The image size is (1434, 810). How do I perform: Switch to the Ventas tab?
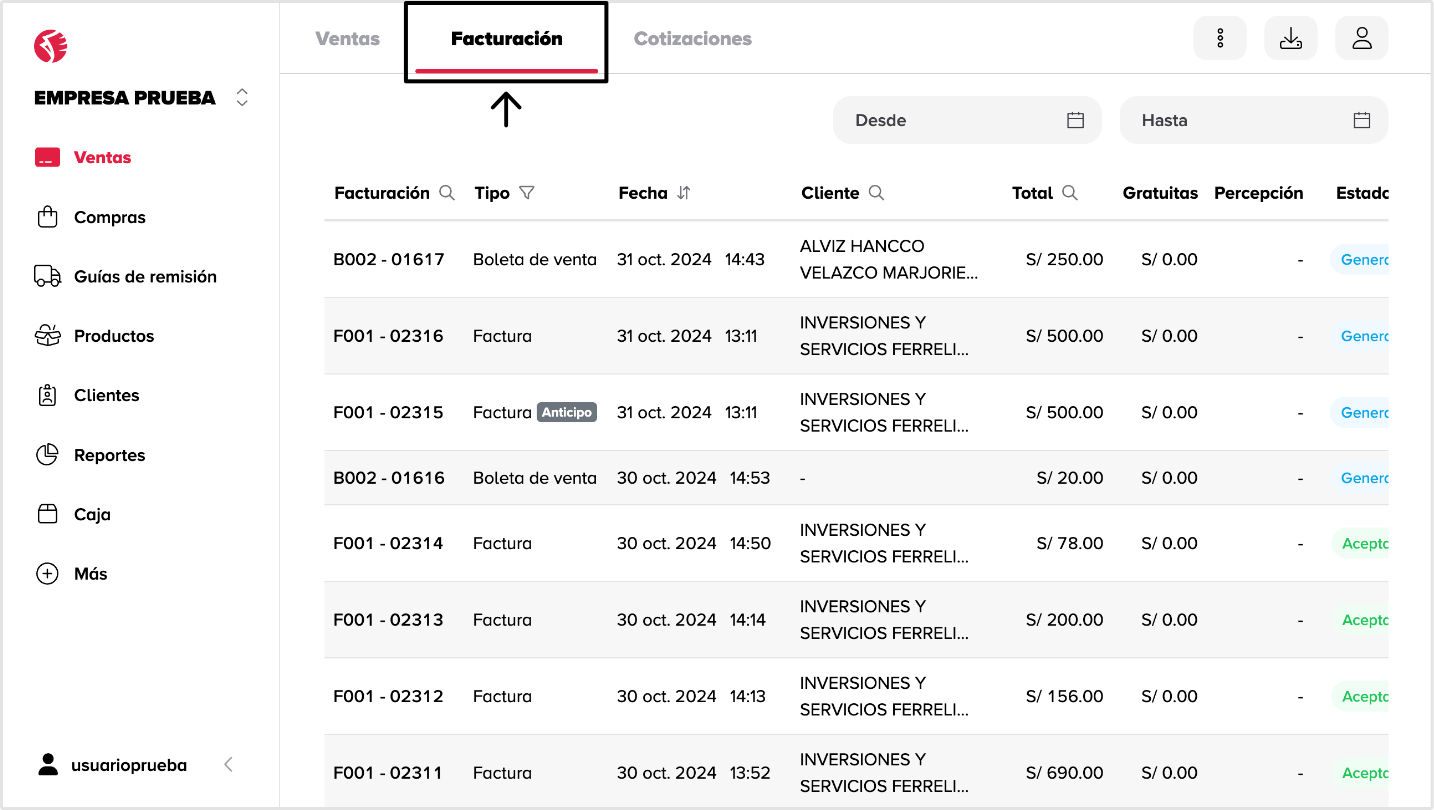[x=347, y=39]
